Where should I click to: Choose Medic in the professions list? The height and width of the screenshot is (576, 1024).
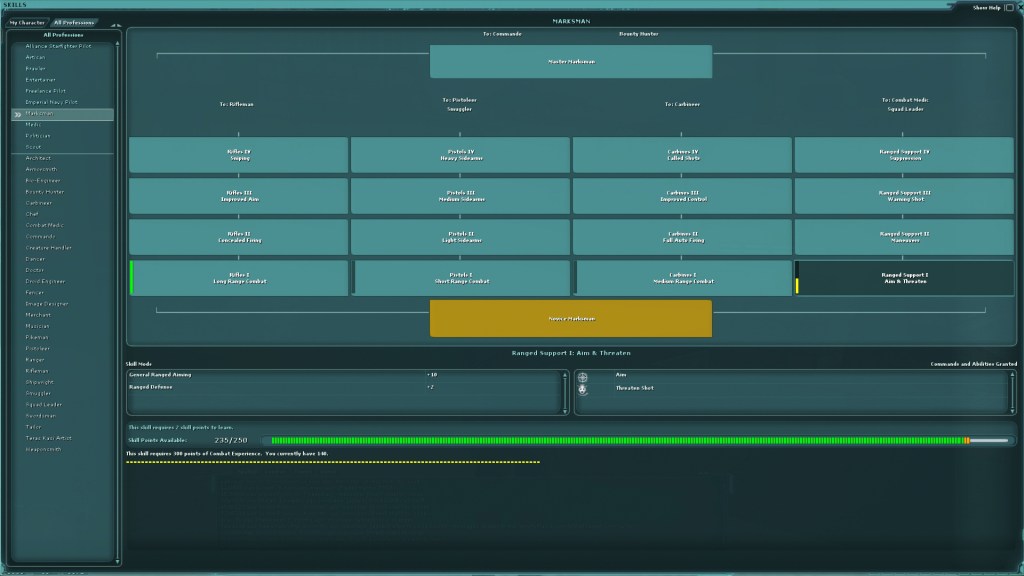(x=33, y=125)
